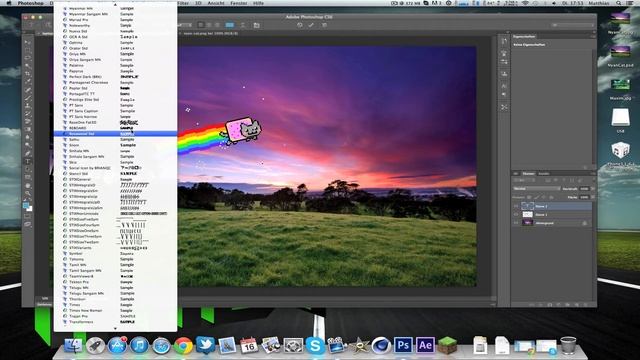Choose Times New Roman font
The height and width of the screenshot is (360, 640).
(116, 310)
